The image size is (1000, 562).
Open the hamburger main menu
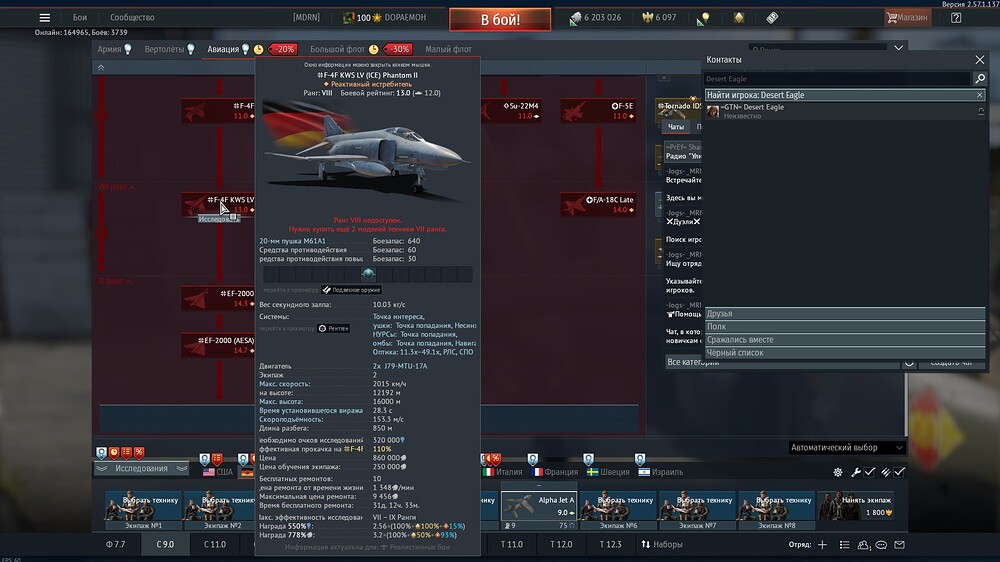pyautogui.click(x=44, y=17)
